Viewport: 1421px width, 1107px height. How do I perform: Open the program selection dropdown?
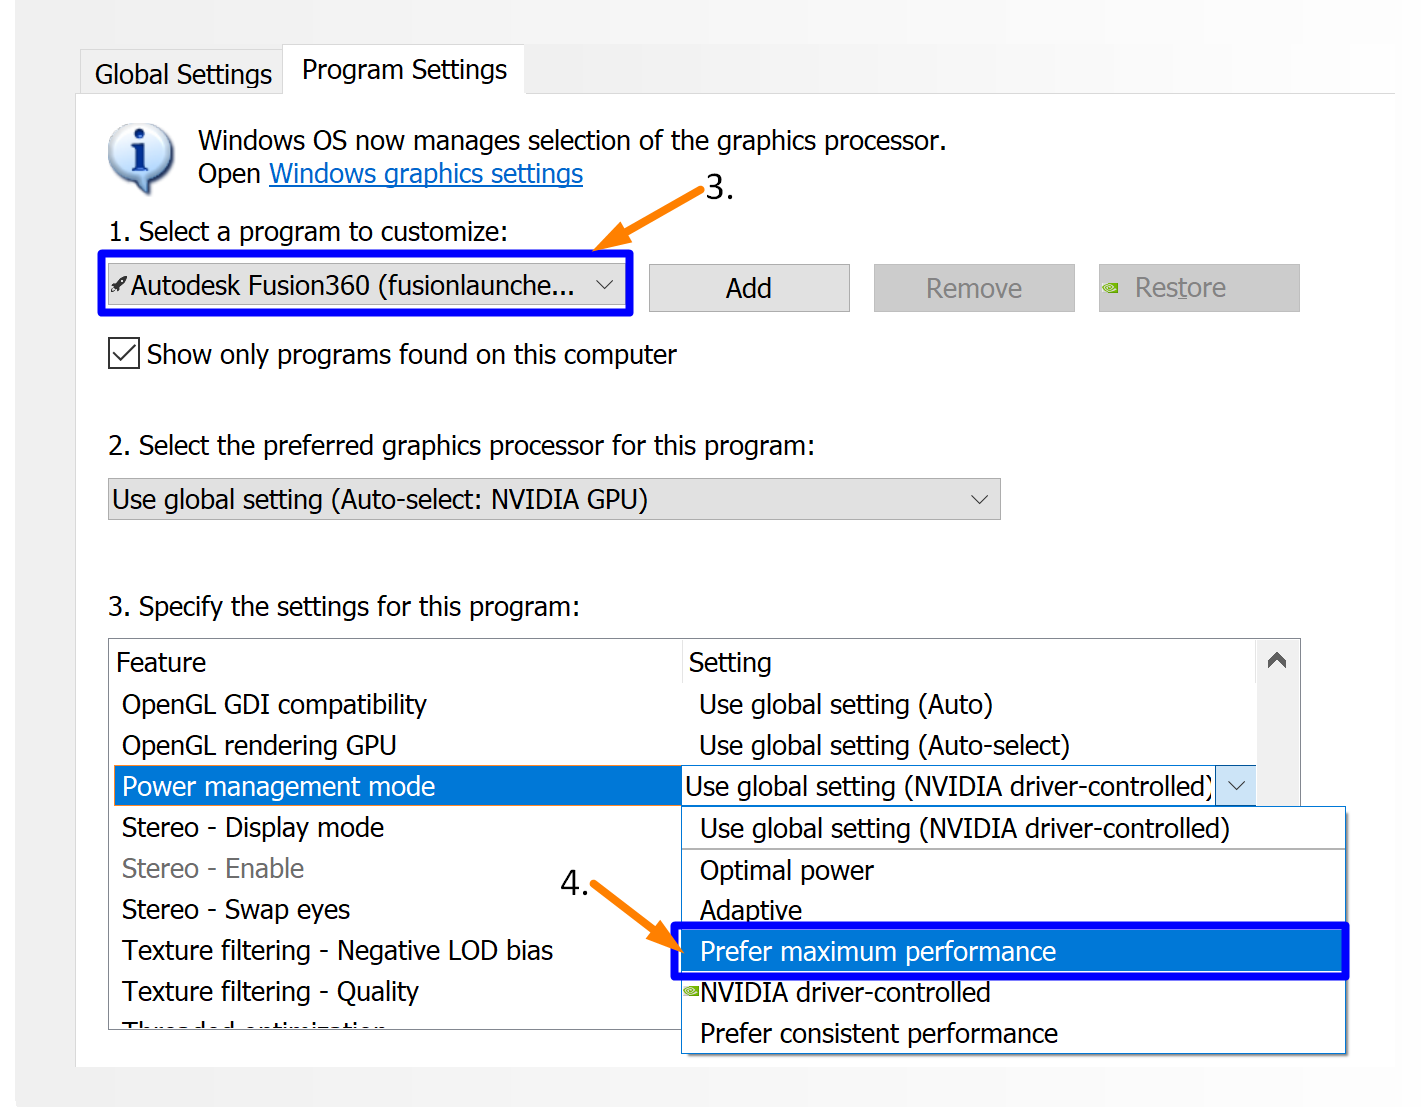coord(604,285)
